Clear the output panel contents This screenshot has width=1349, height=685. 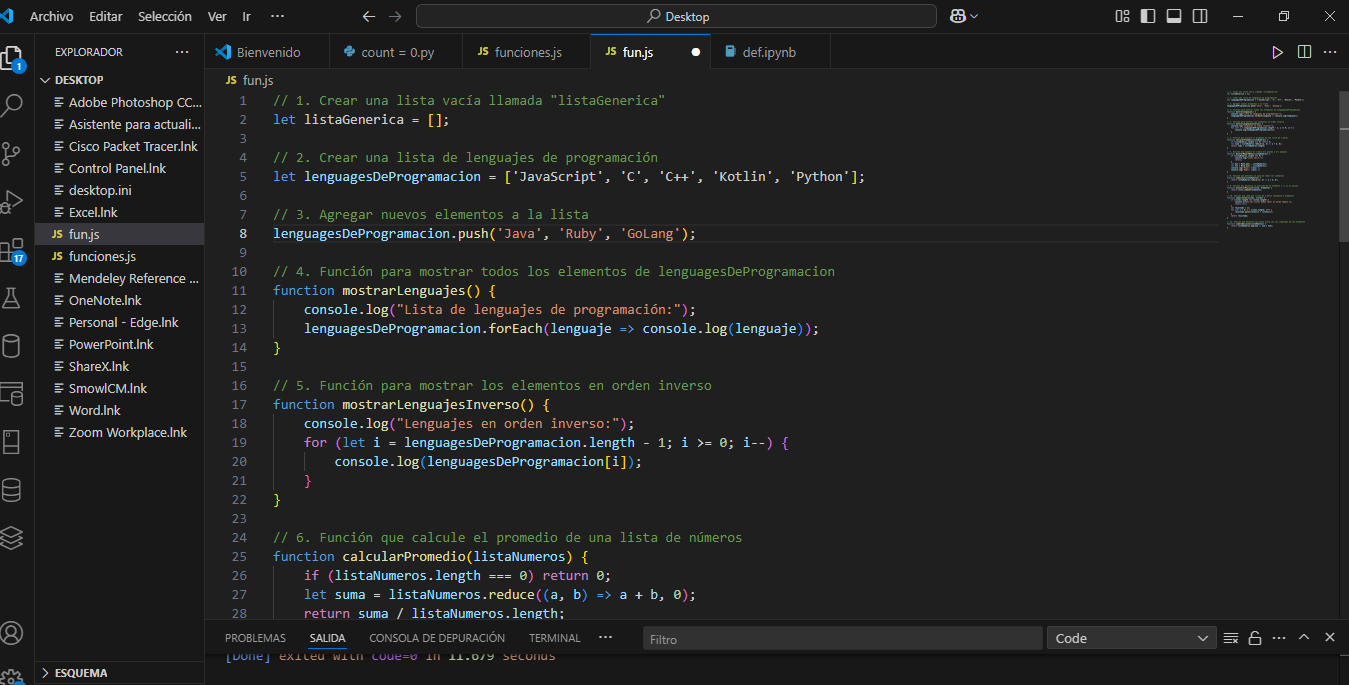(x=1232, y=638)
